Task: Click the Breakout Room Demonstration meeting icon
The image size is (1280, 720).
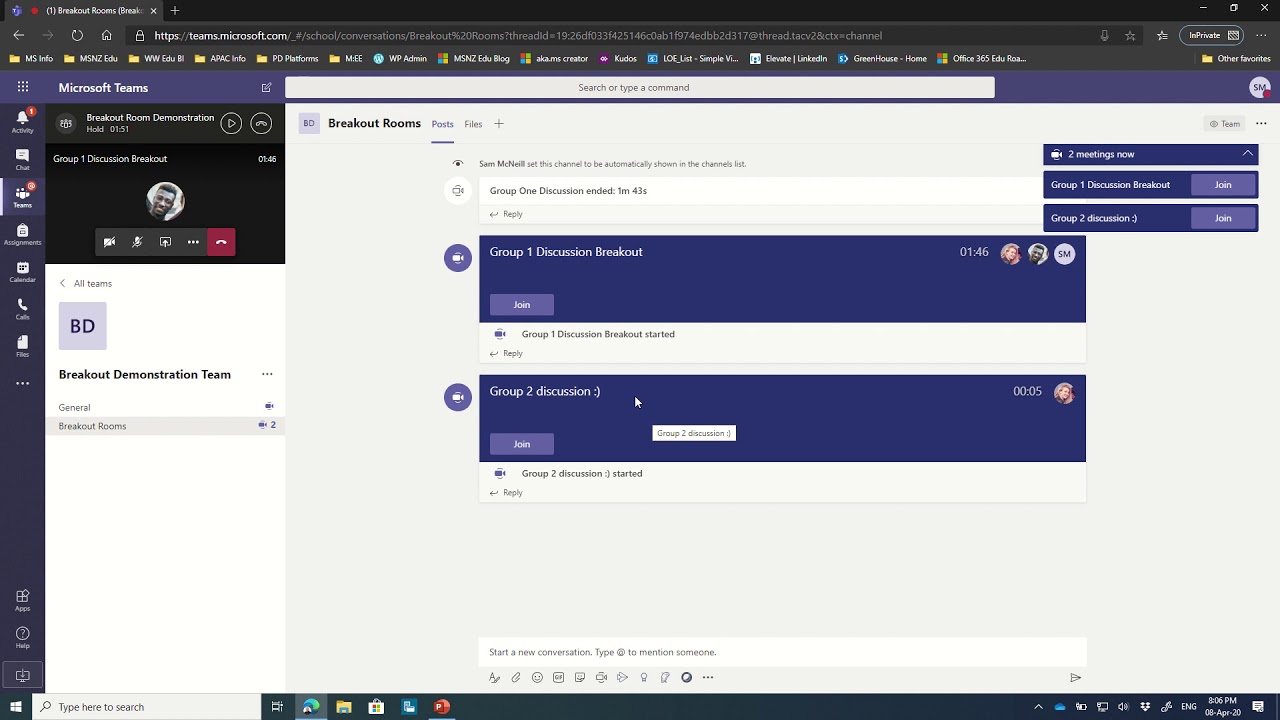Action: [66, 124]
